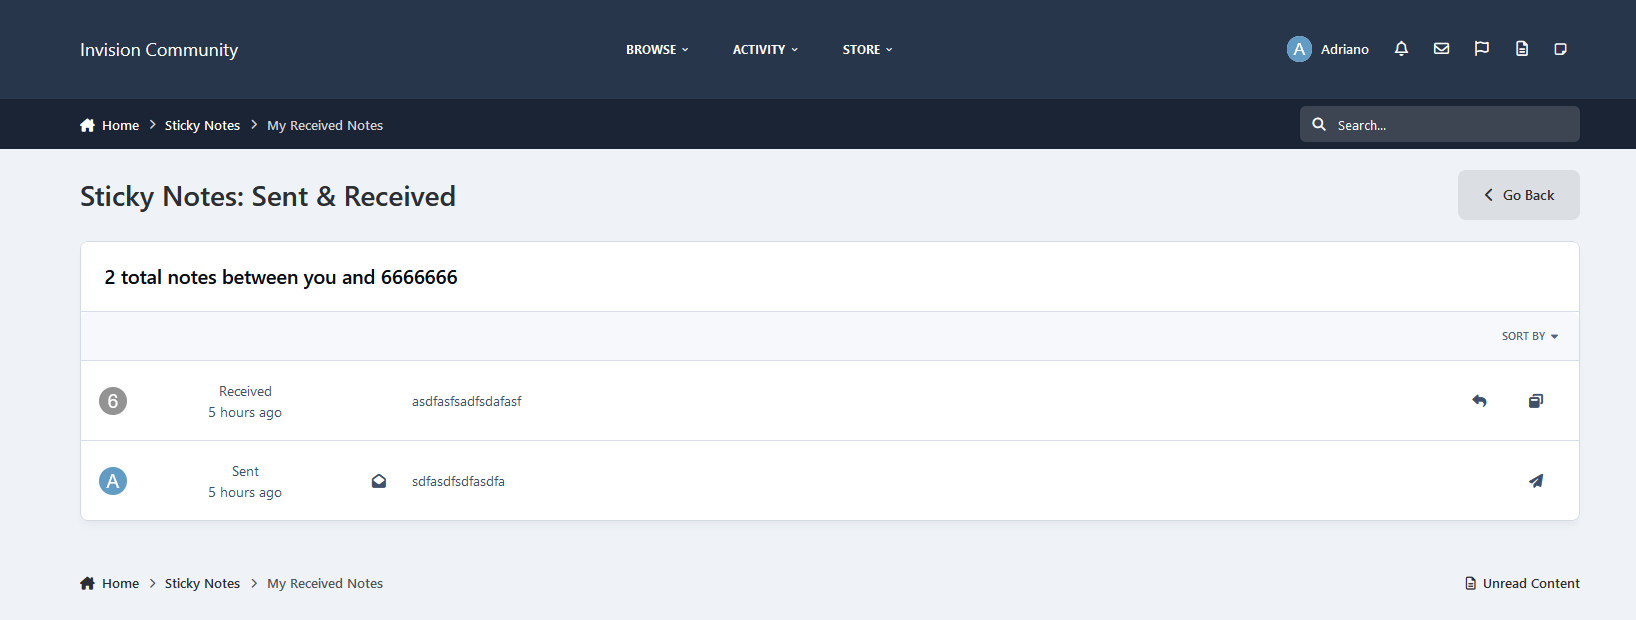Go to Sticky Notes in top breadcrumb
This screenshot has height=620, width=1636.
click(202, 125)
